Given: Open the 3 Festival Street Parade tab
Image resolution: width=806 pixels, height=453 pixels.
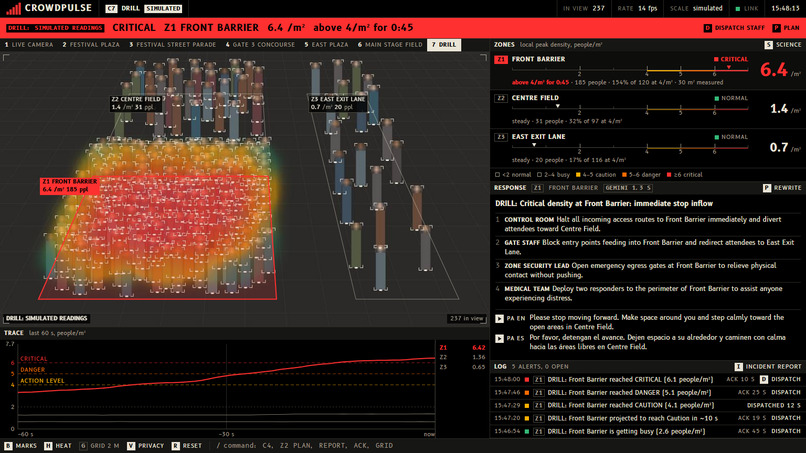Looking at the screenshot, I should [x=173, y=45].
